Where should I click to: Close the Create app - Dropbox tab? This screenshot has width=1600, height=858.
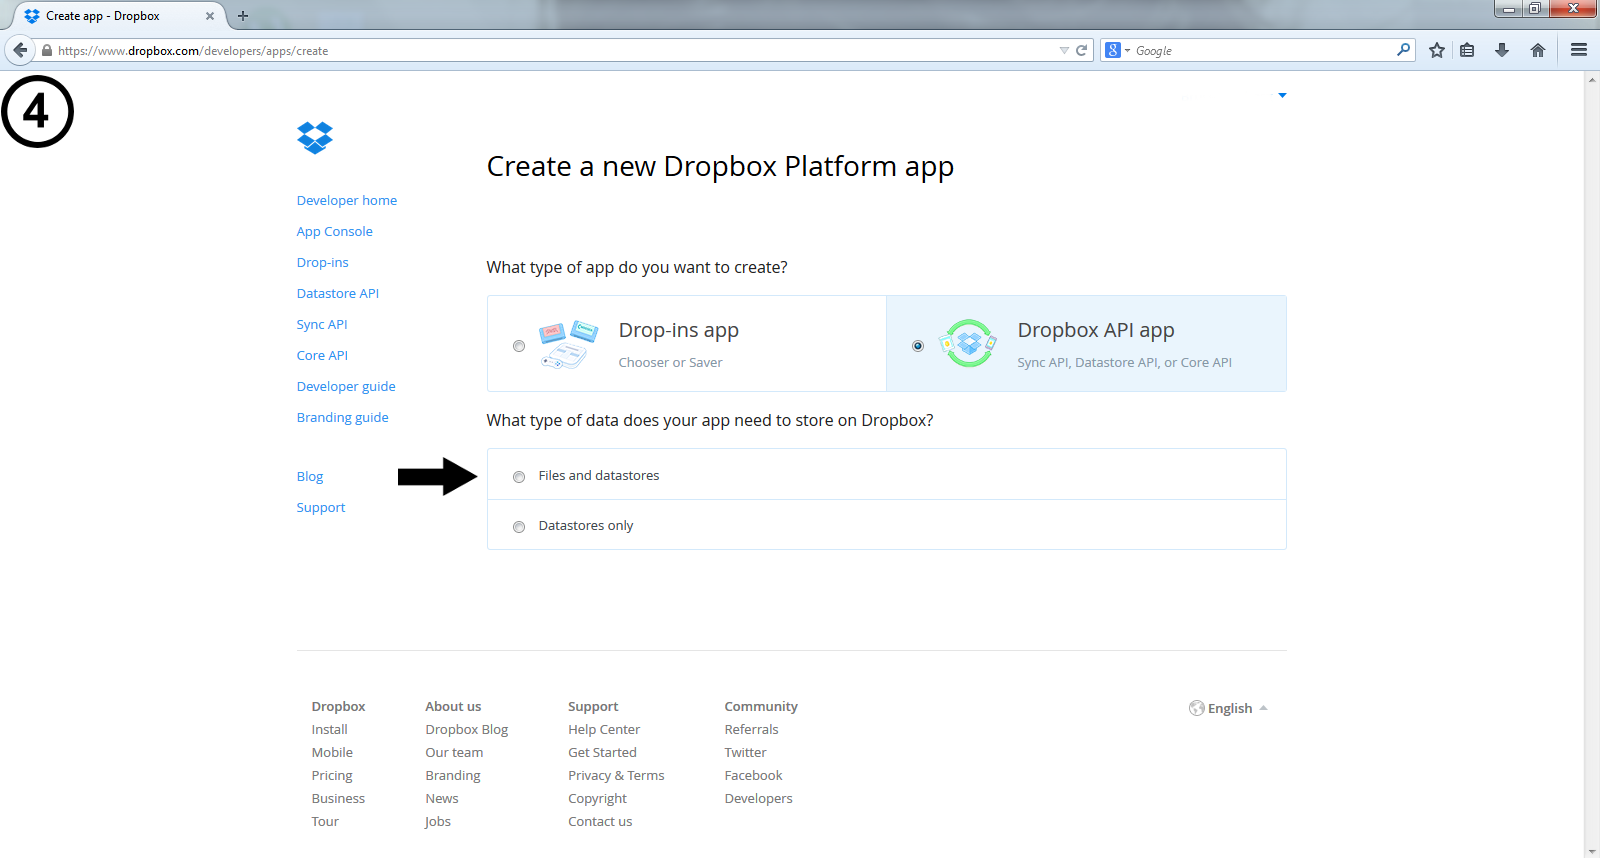point(210,16)
